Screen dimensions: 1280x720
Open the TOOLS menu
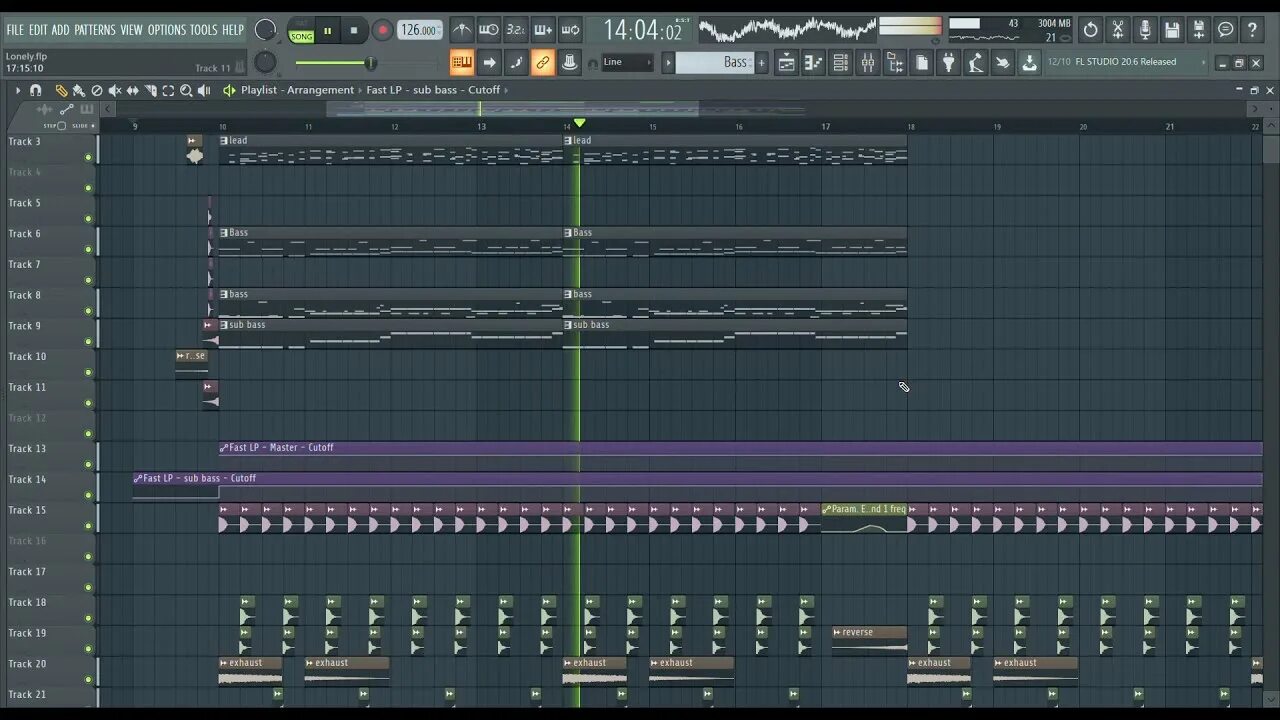(x=203, y=30)
